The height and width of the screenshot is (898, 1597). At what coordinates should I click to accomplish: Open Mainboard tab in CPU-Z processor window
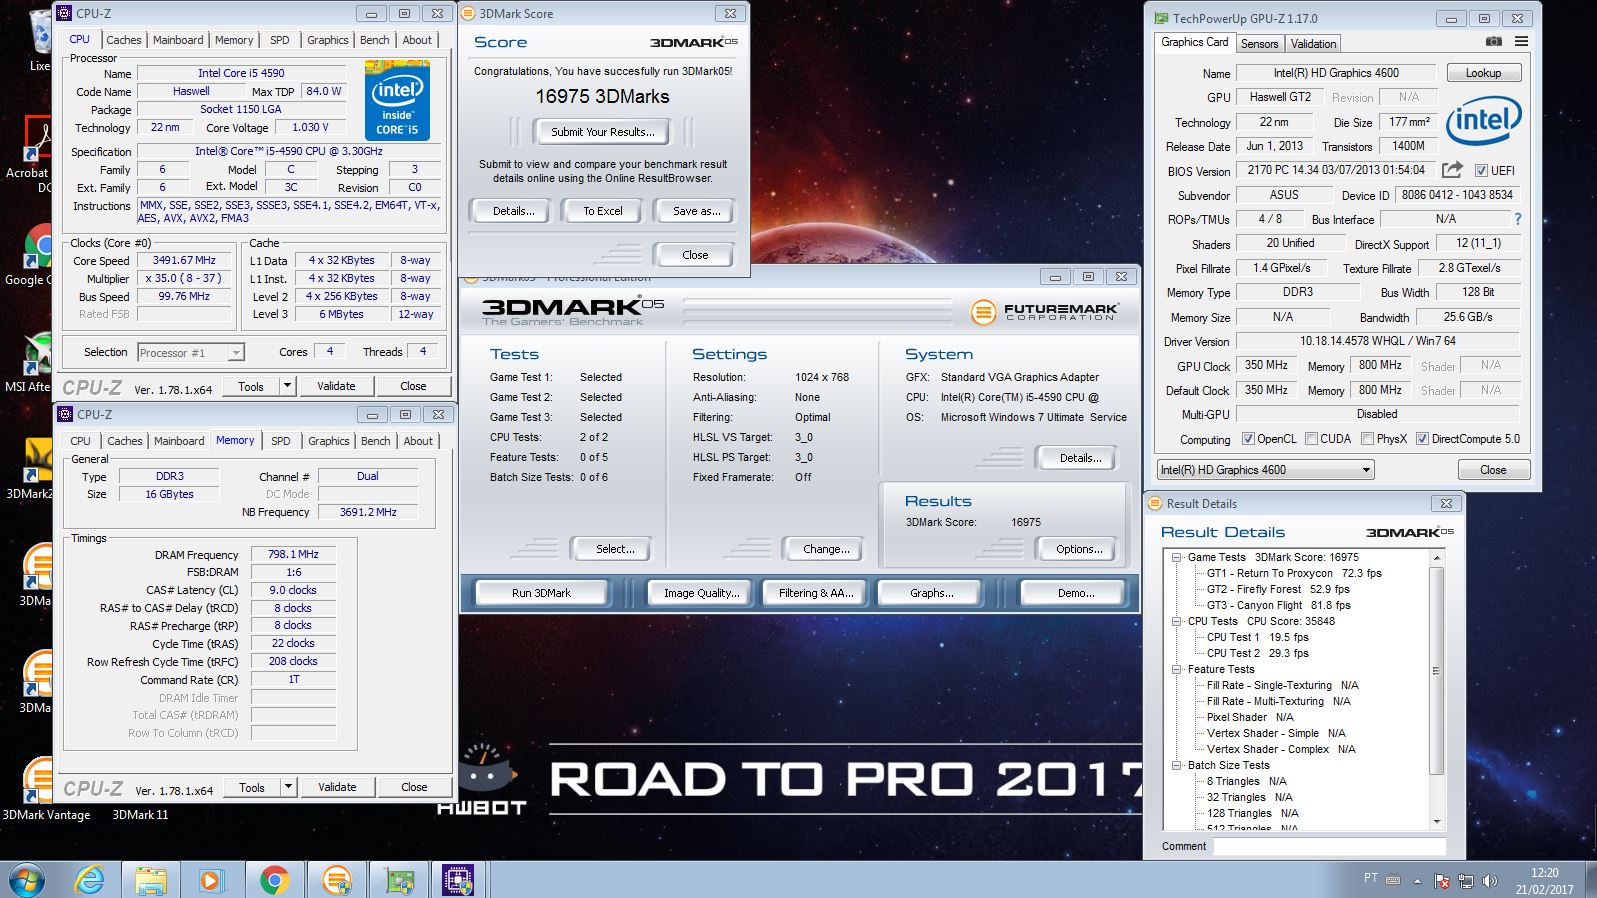pyautogui.click(x=178, y=40)
